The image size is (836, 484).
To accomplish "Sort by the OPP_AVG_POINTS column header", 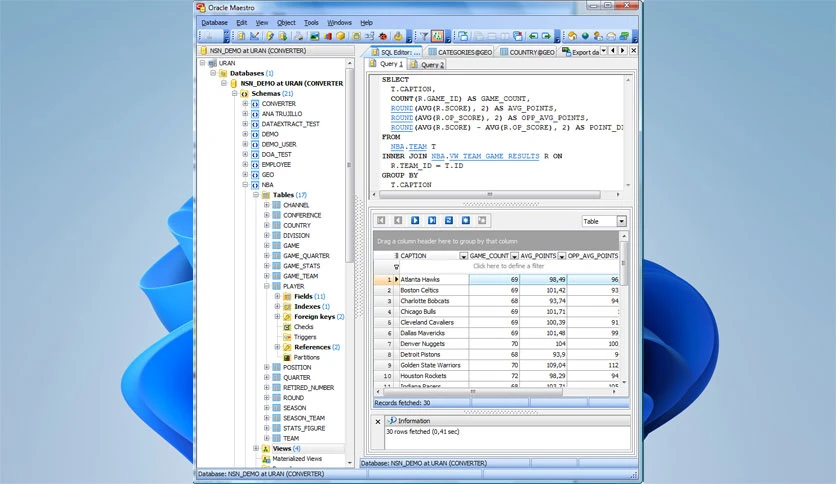I will 592,256.
